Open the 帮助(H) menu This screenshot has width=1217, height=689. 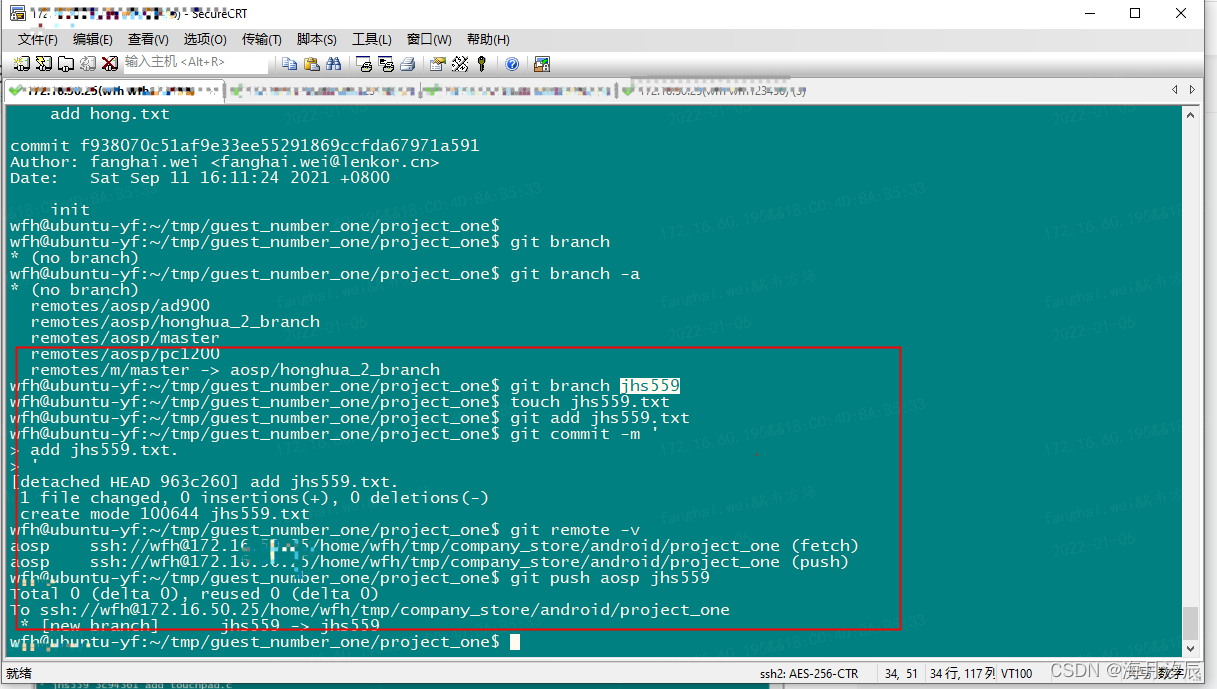click(487, 39)
